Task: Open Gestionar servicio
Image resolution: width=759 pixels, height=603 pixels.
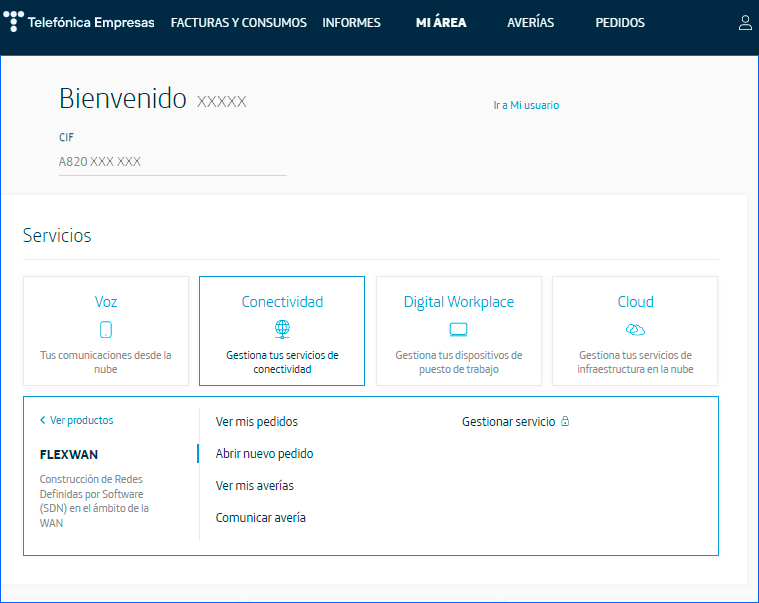Action: pos(508,422)
